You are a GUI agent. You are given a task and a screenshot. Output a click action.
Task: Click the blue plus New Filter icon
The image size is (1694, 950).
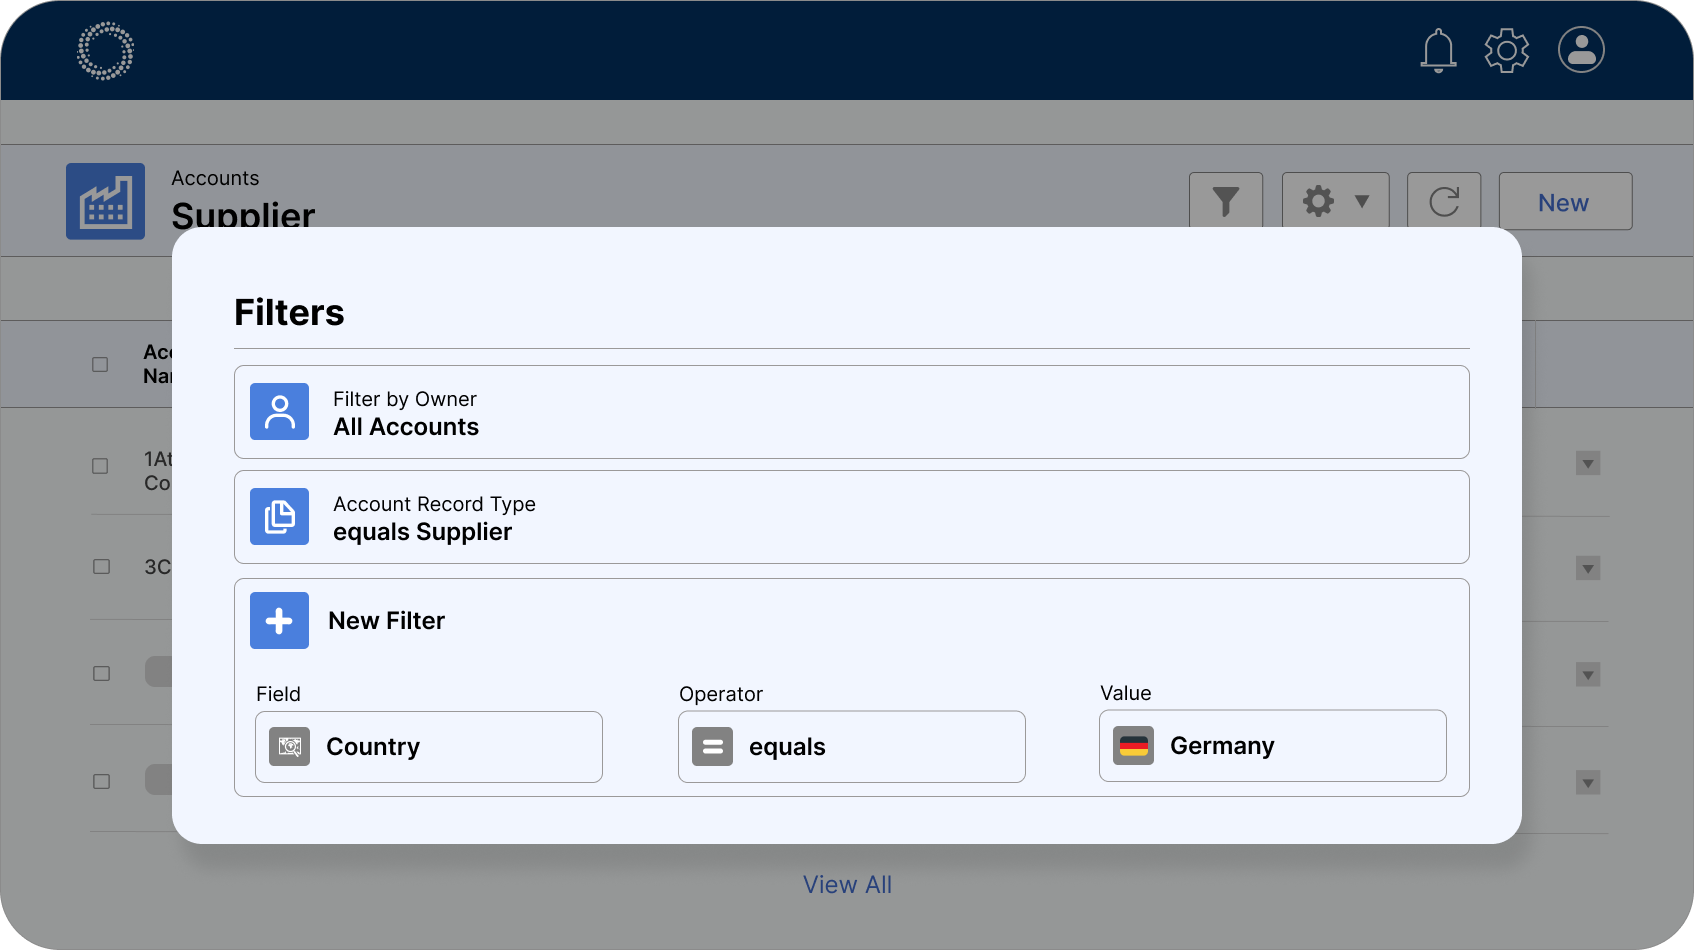click(x=279, y=621)
